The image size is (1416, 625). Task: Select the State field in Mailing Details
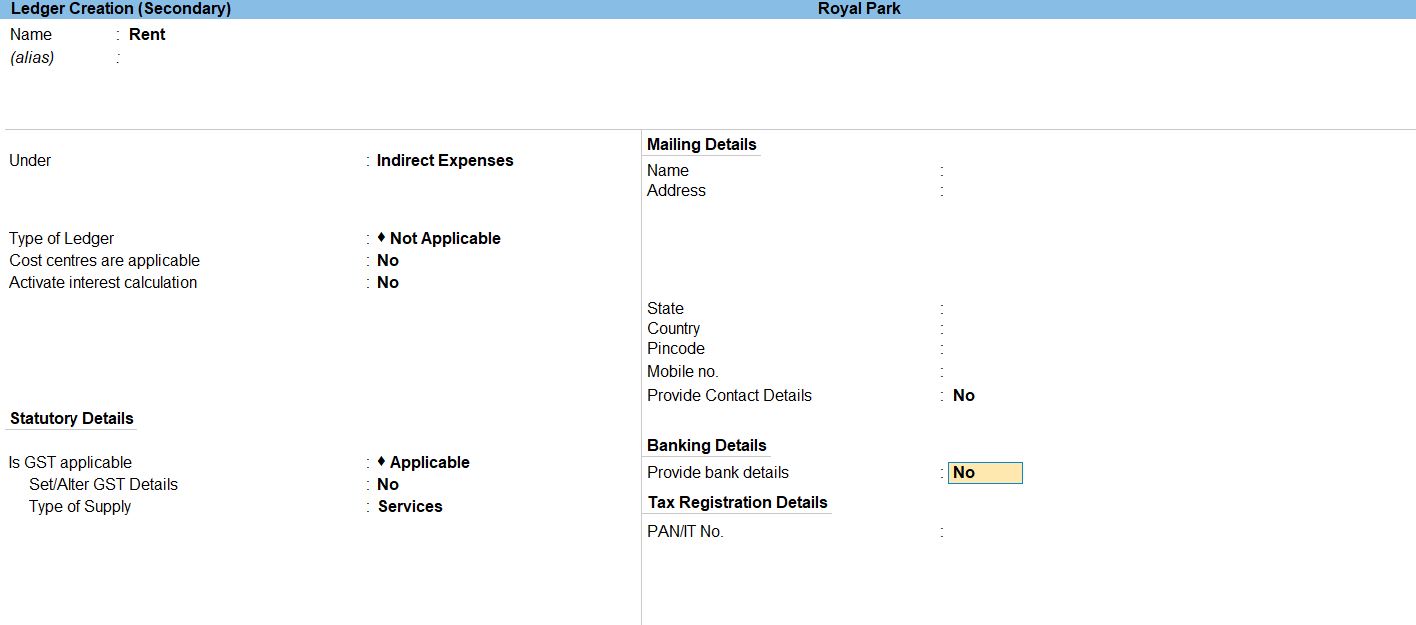(x=1000, y=309)
